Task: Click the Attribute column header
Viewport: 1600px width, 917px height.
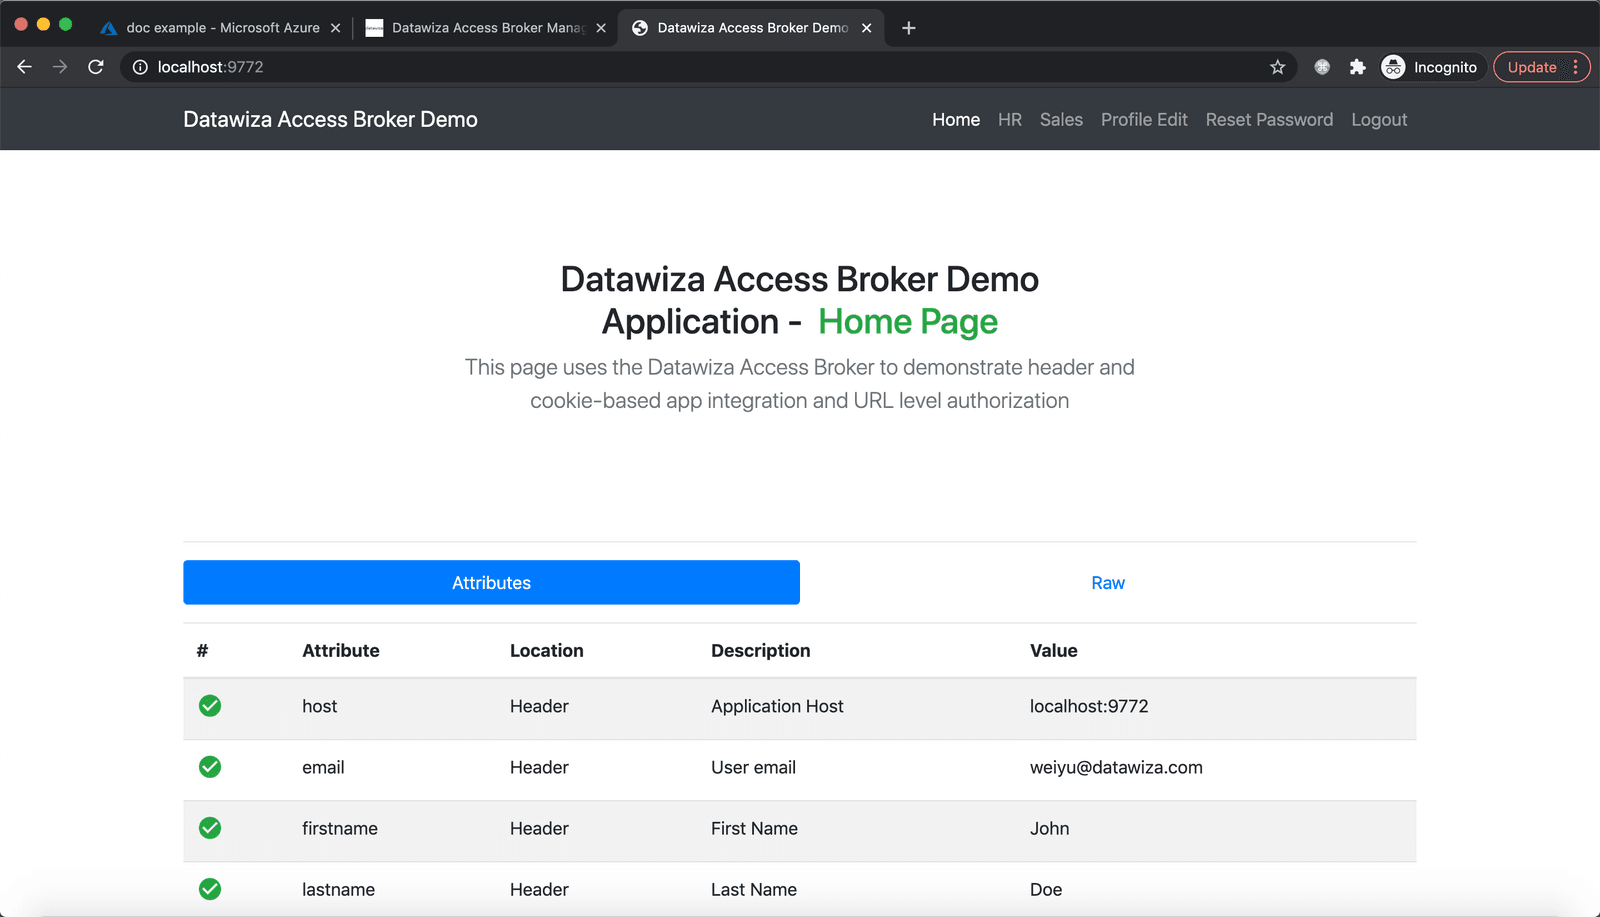Action: tap(341, 650)
